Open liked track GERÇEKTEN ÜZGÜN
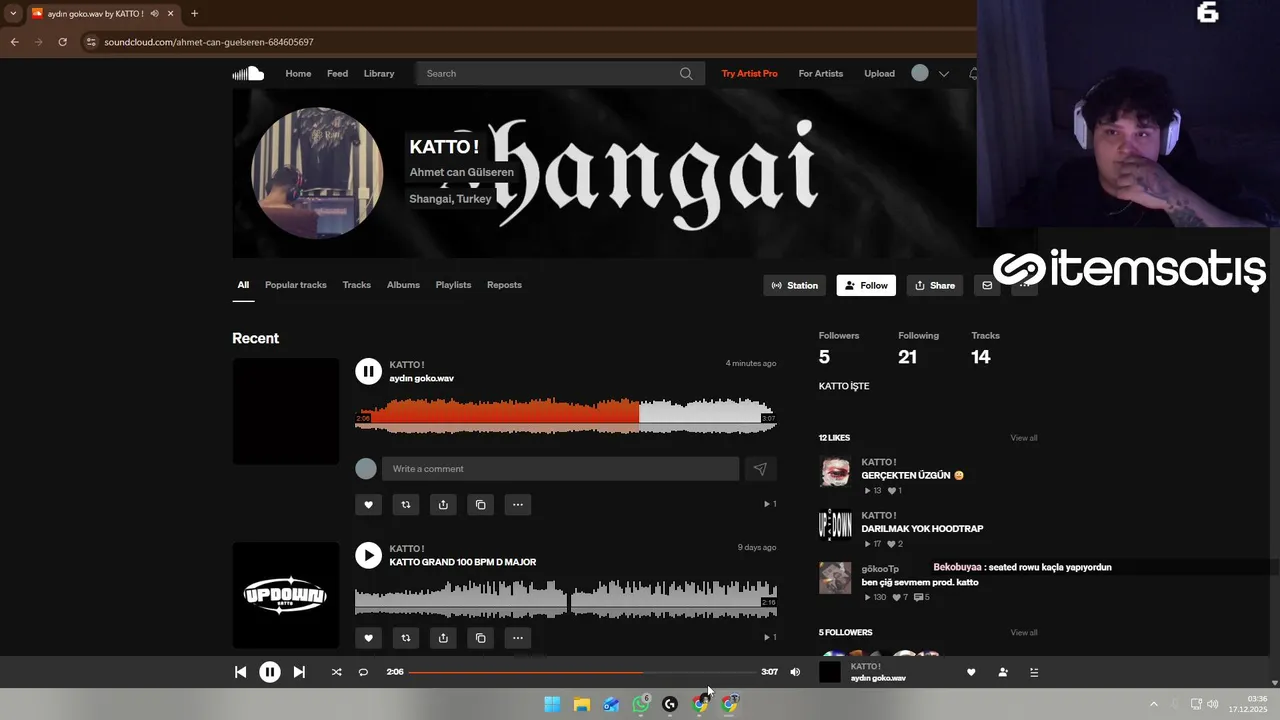Viewport: 1280px width, 720px height. [911, 475]
